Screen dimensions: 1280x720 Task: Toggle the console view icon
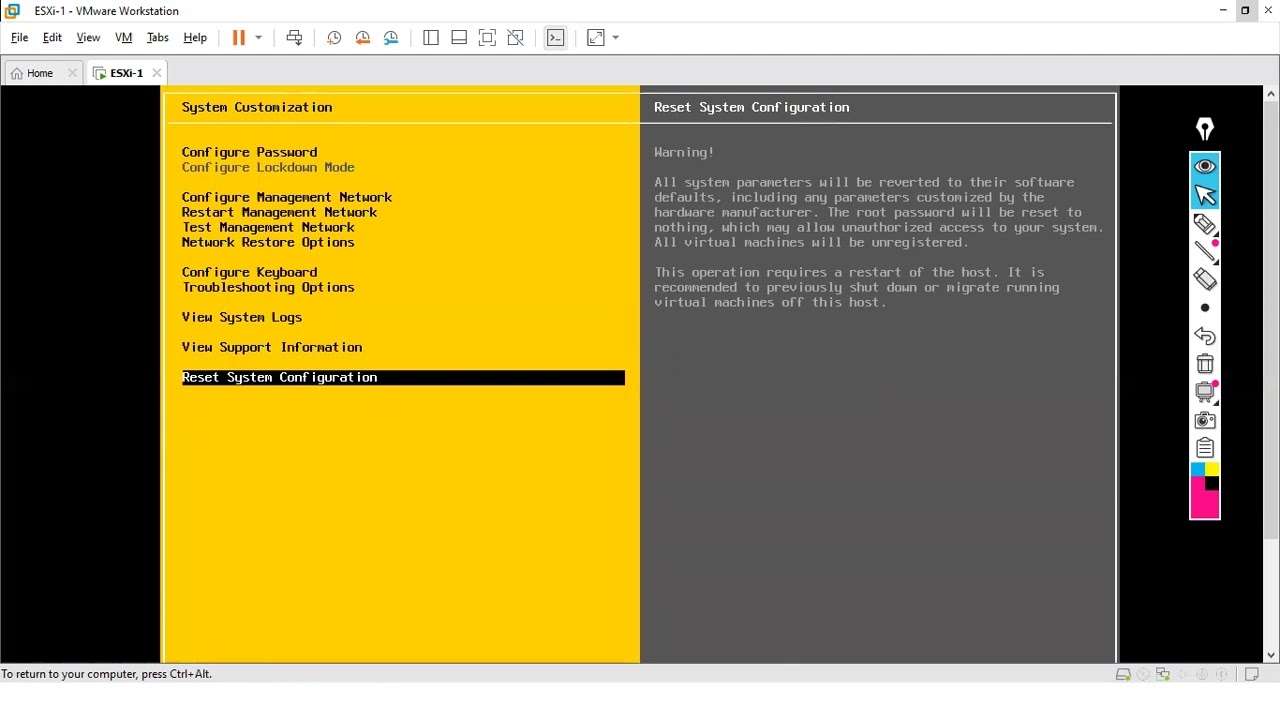[x=556, y=38]
